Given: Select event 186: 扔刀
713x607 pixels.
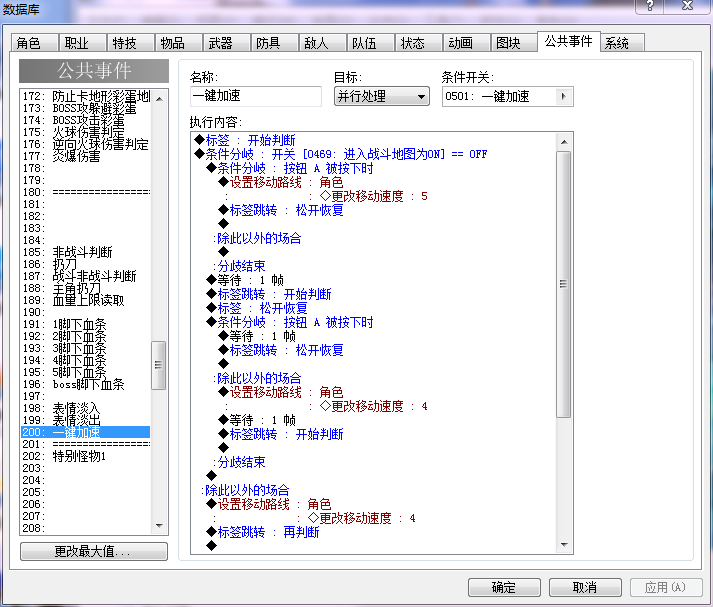Looking at the screenshot, I should click(86, 264).
